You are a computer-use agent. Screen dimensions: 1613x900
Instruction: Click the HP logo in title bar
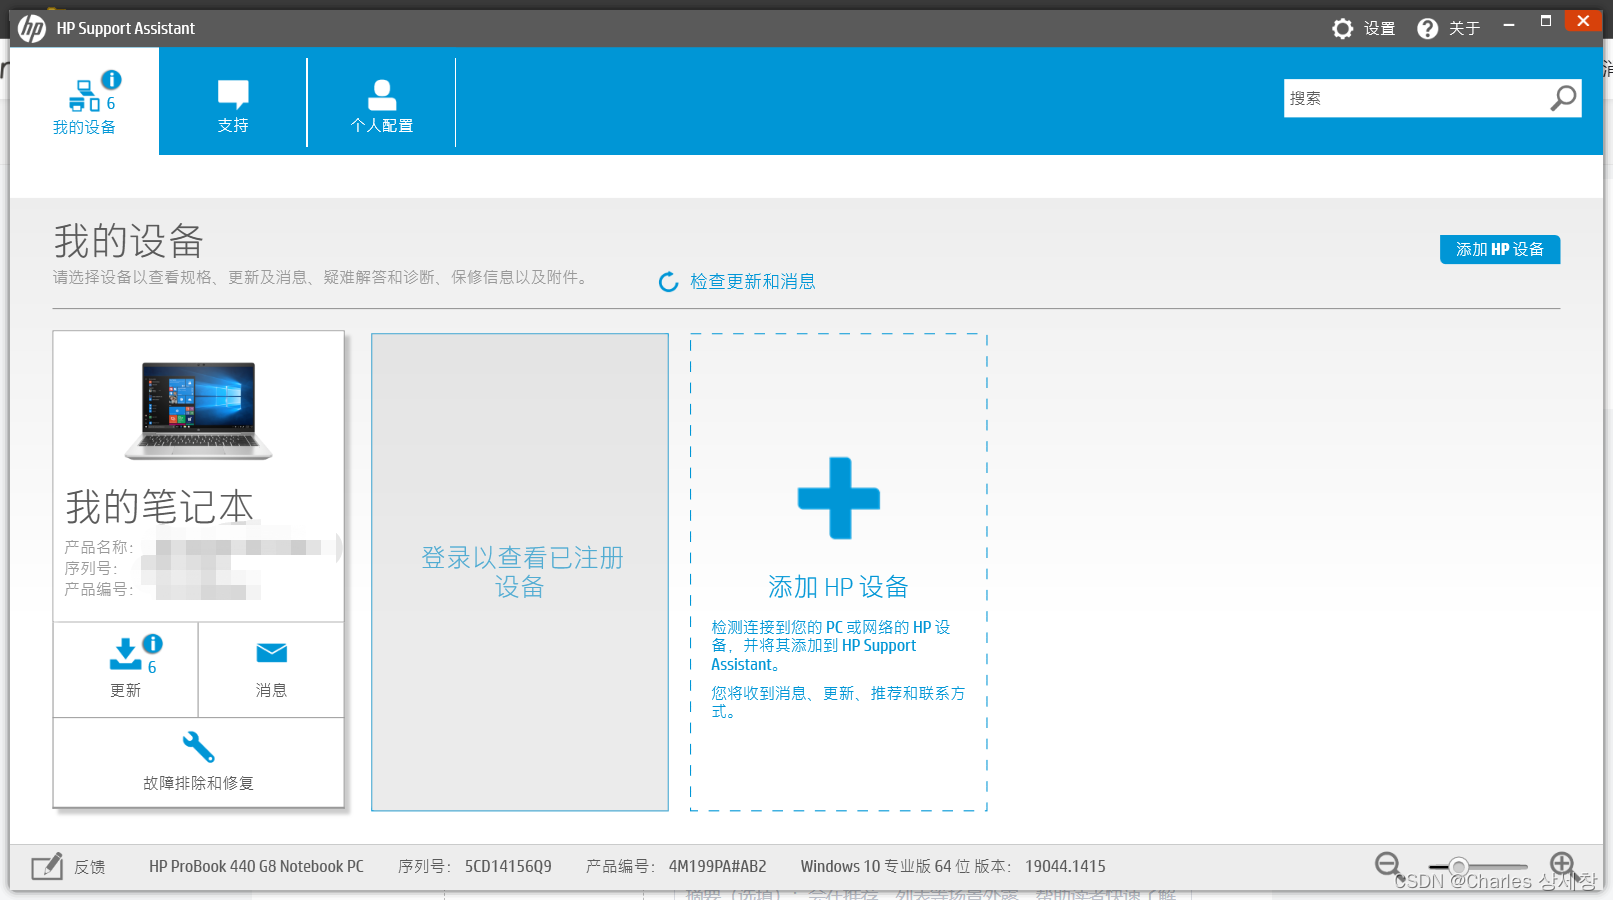pos(32,28)
